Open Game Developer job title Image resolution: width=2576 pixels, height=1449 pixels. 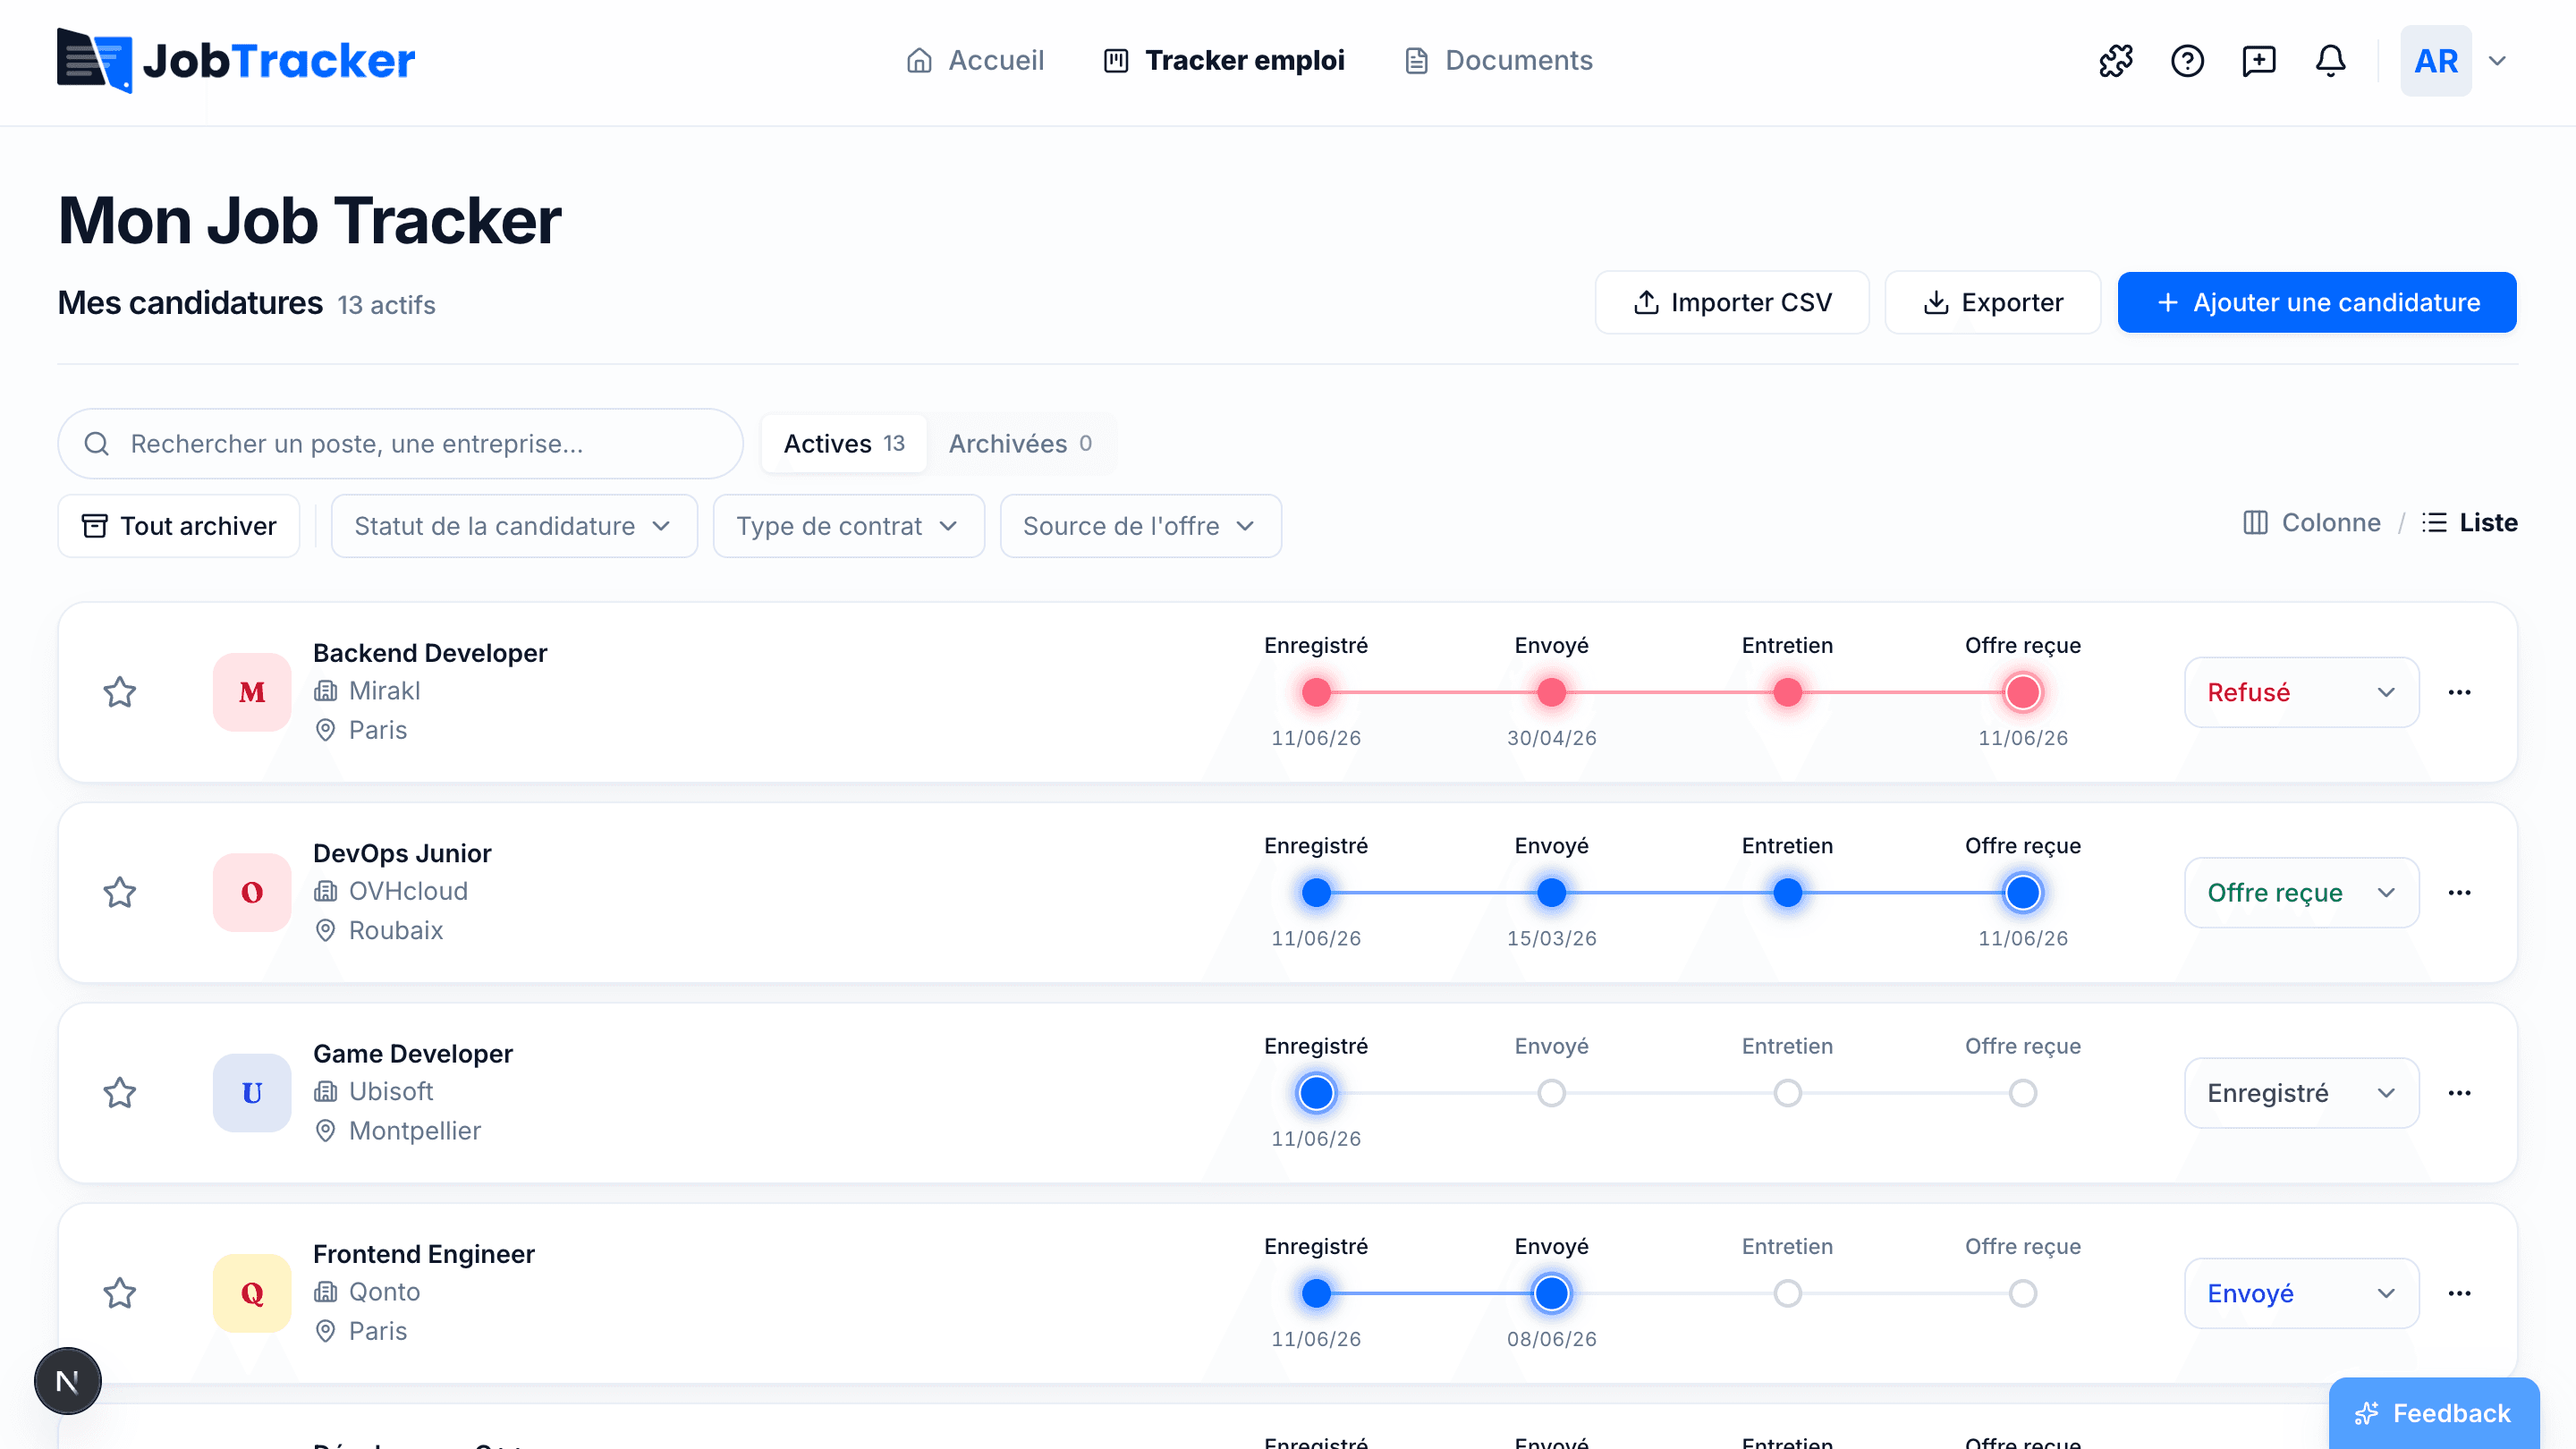click(x=413, y=1054)
